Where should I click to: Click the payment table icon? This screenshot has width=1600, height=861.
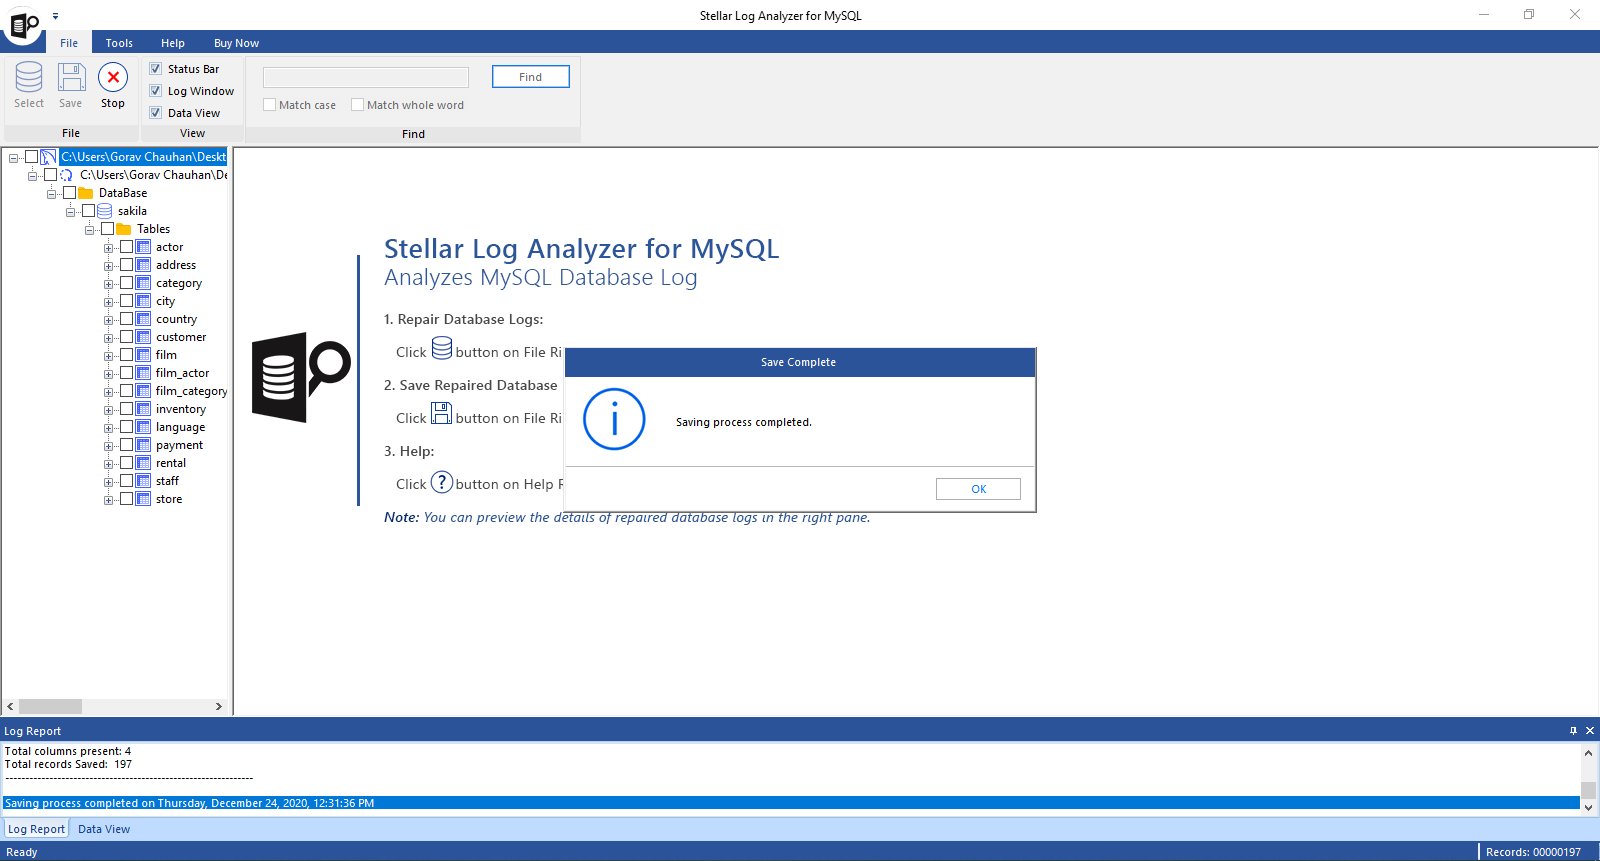point(144,445)
